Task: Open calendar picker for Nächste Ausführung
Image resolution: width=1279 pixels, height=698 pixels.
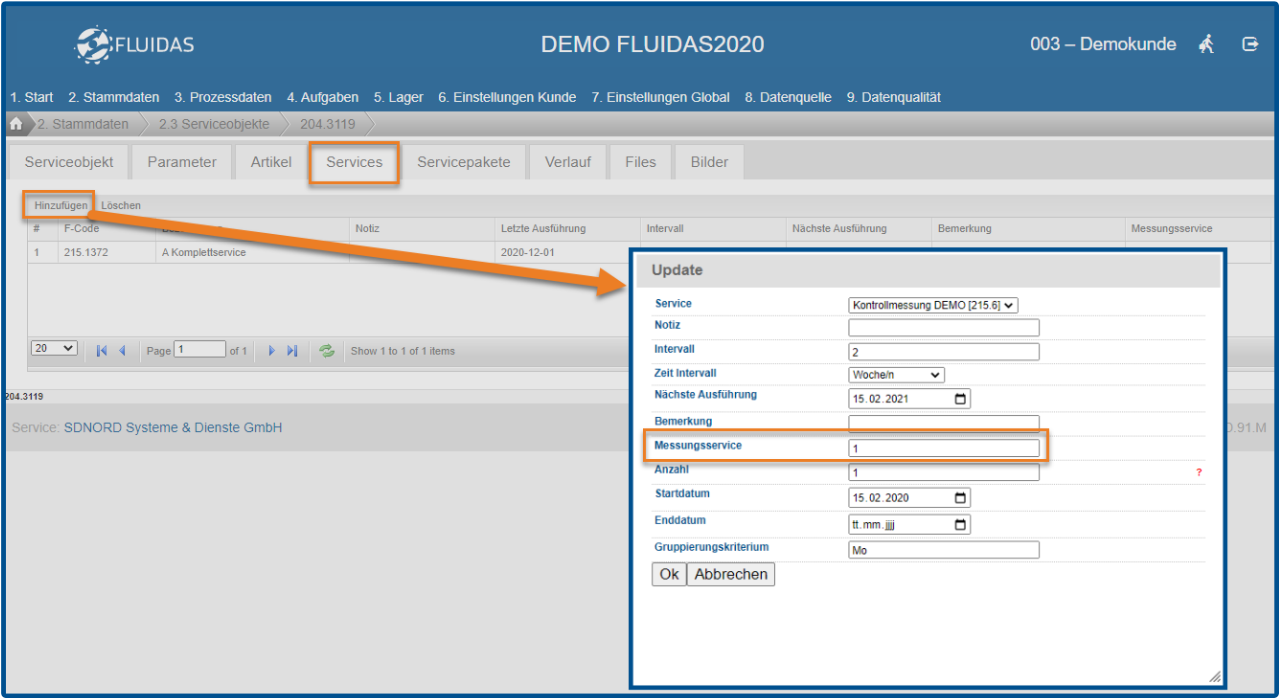Action: pos(961,399)
